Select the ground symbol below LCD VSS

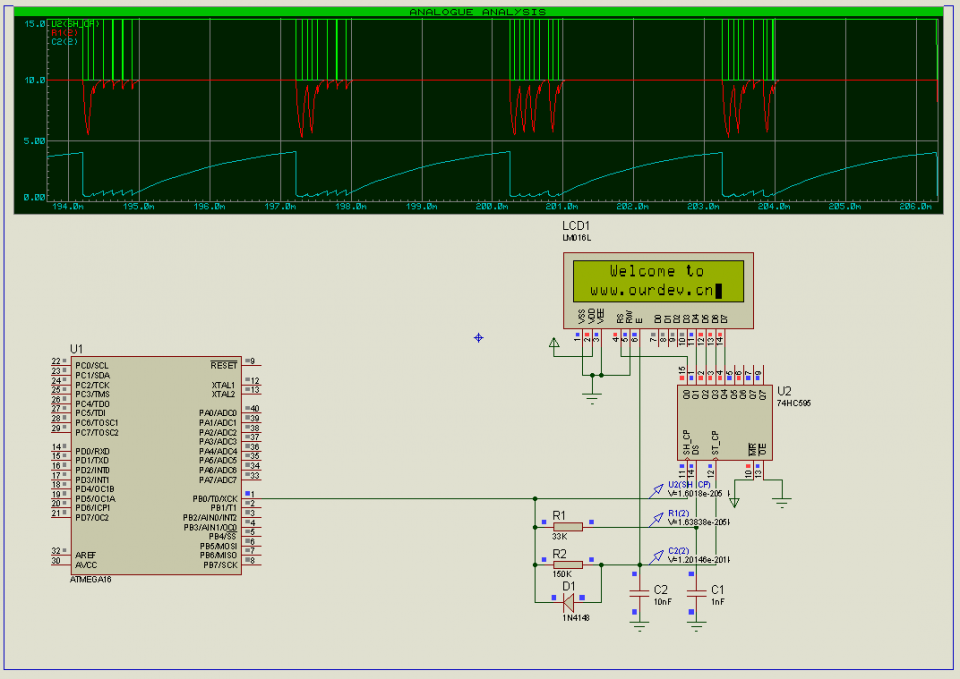tap(592, 395)
